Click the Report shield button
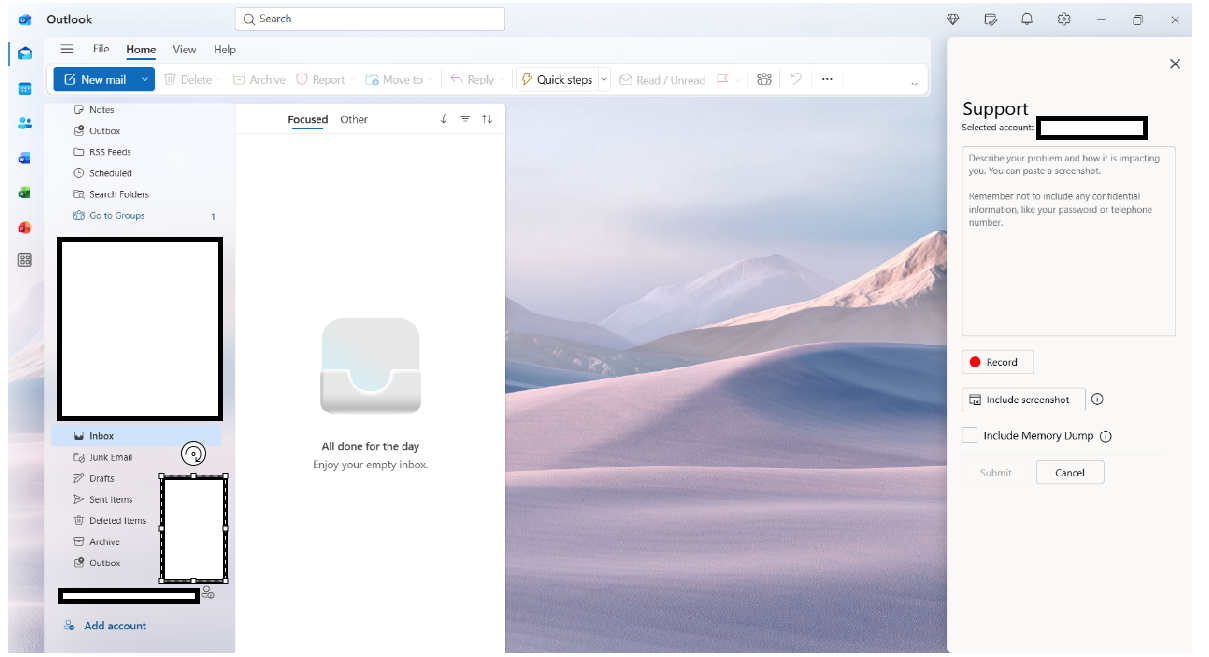1209x657 pixels. (x=320, y=80)
